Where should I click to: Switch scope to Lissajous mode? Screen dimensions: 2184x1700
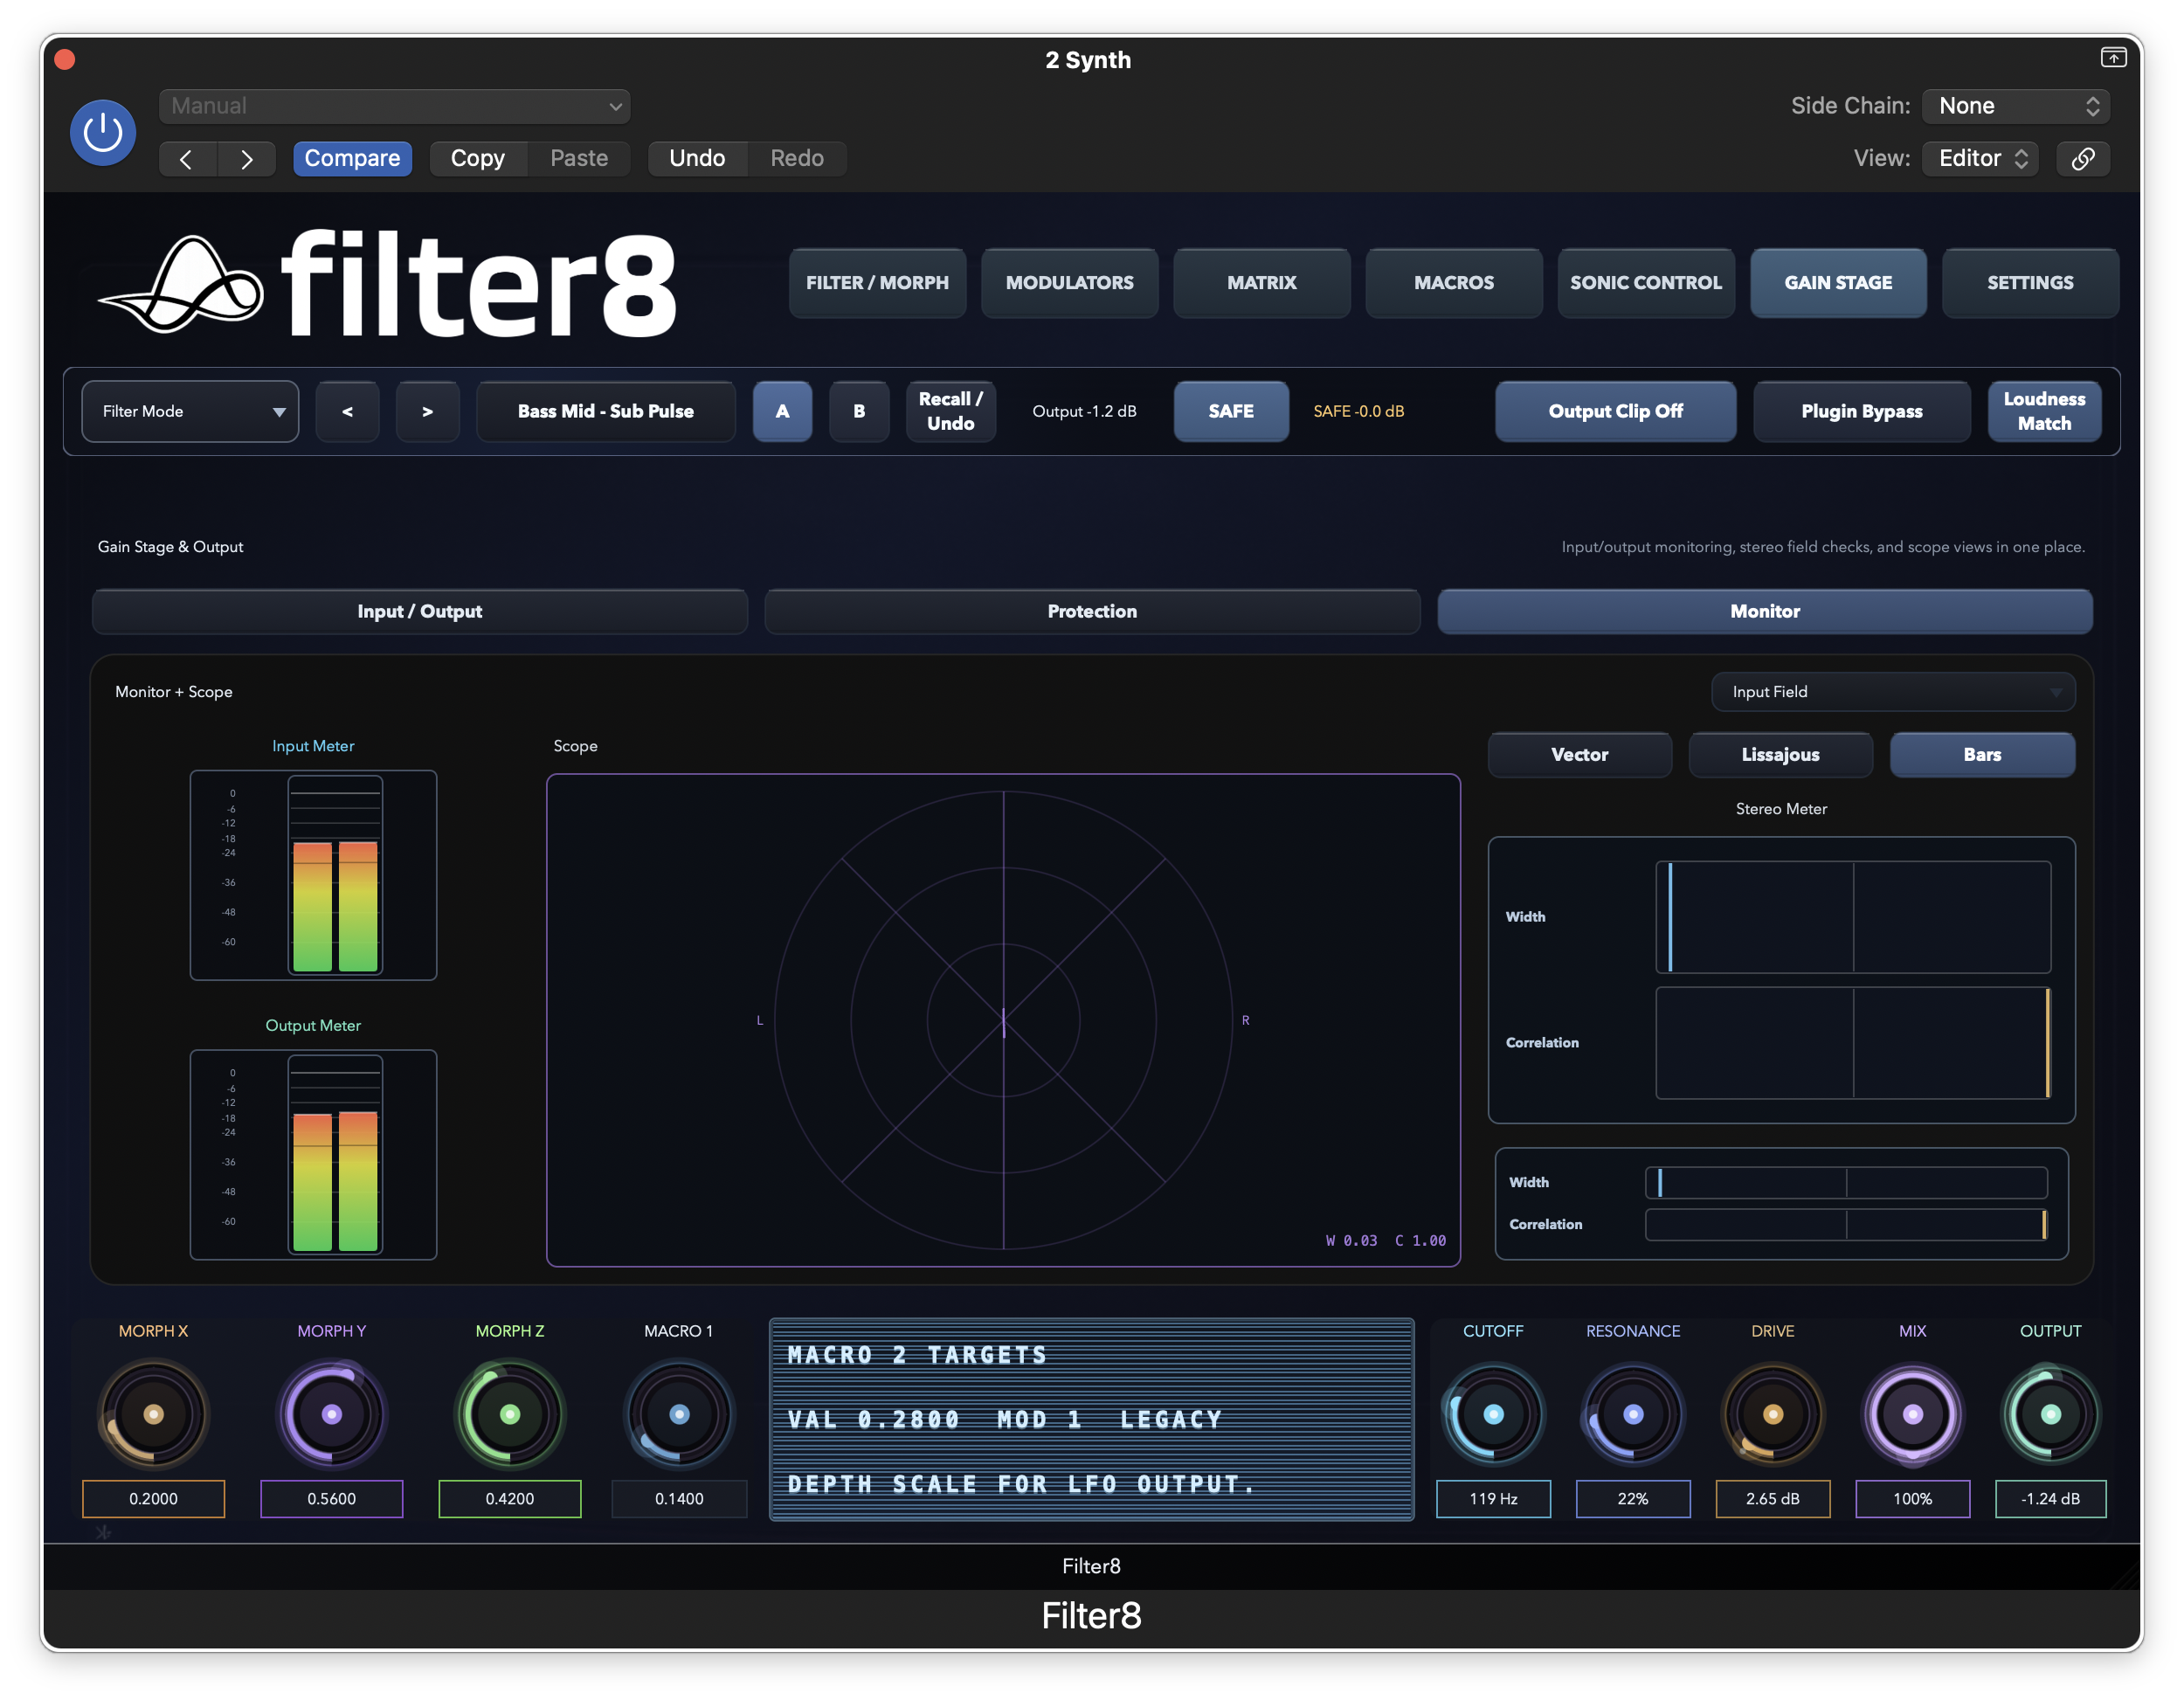(x=1780, y=755)
